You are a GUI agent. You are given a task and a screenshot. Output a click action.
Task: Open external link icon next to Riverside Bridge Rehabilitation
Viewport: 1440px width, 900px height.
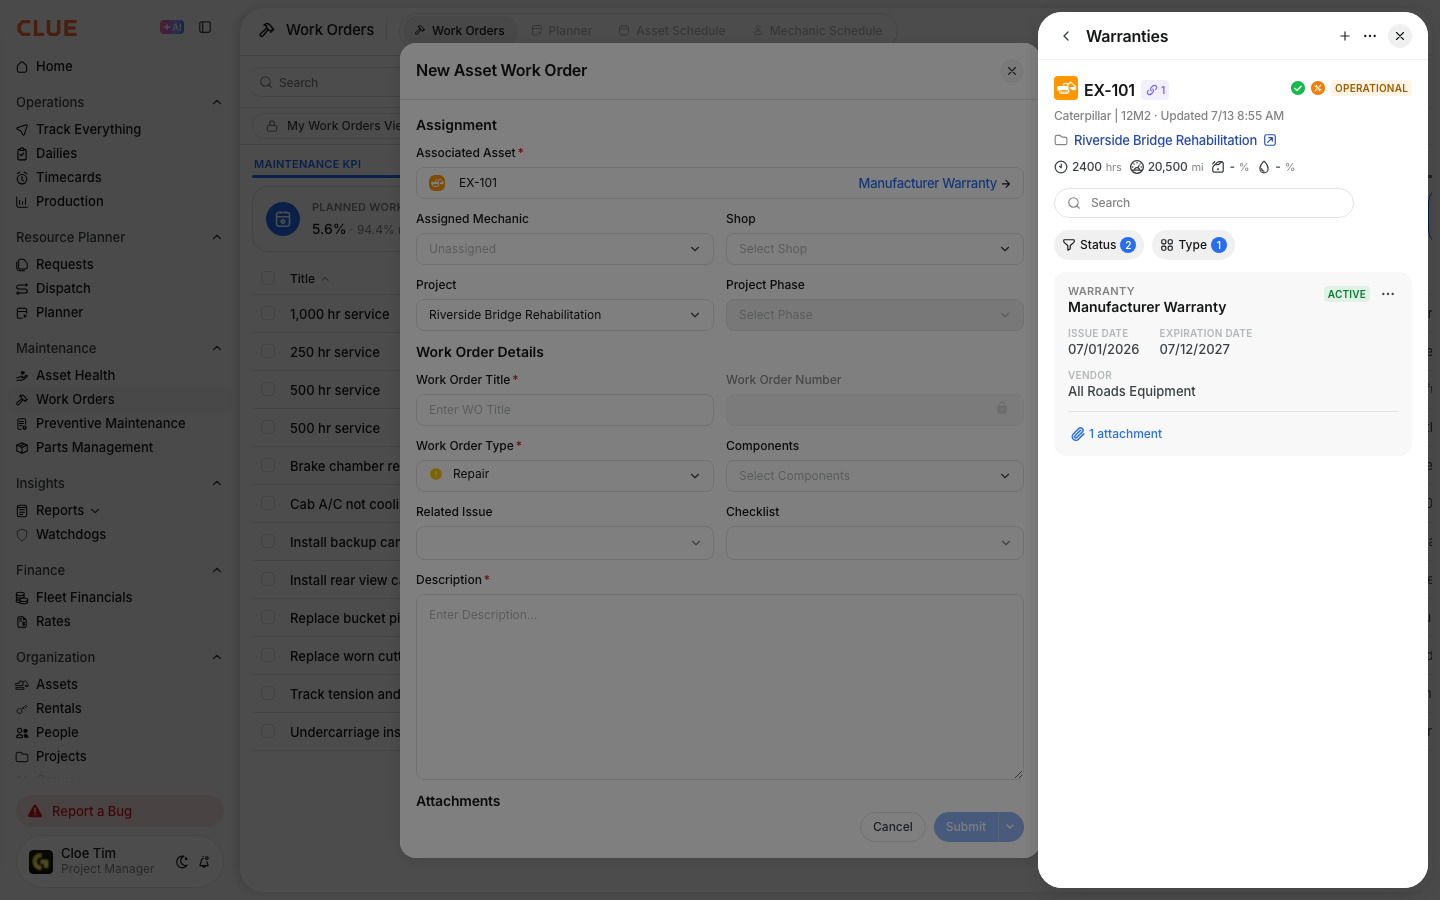click(x=1270, y=140)
